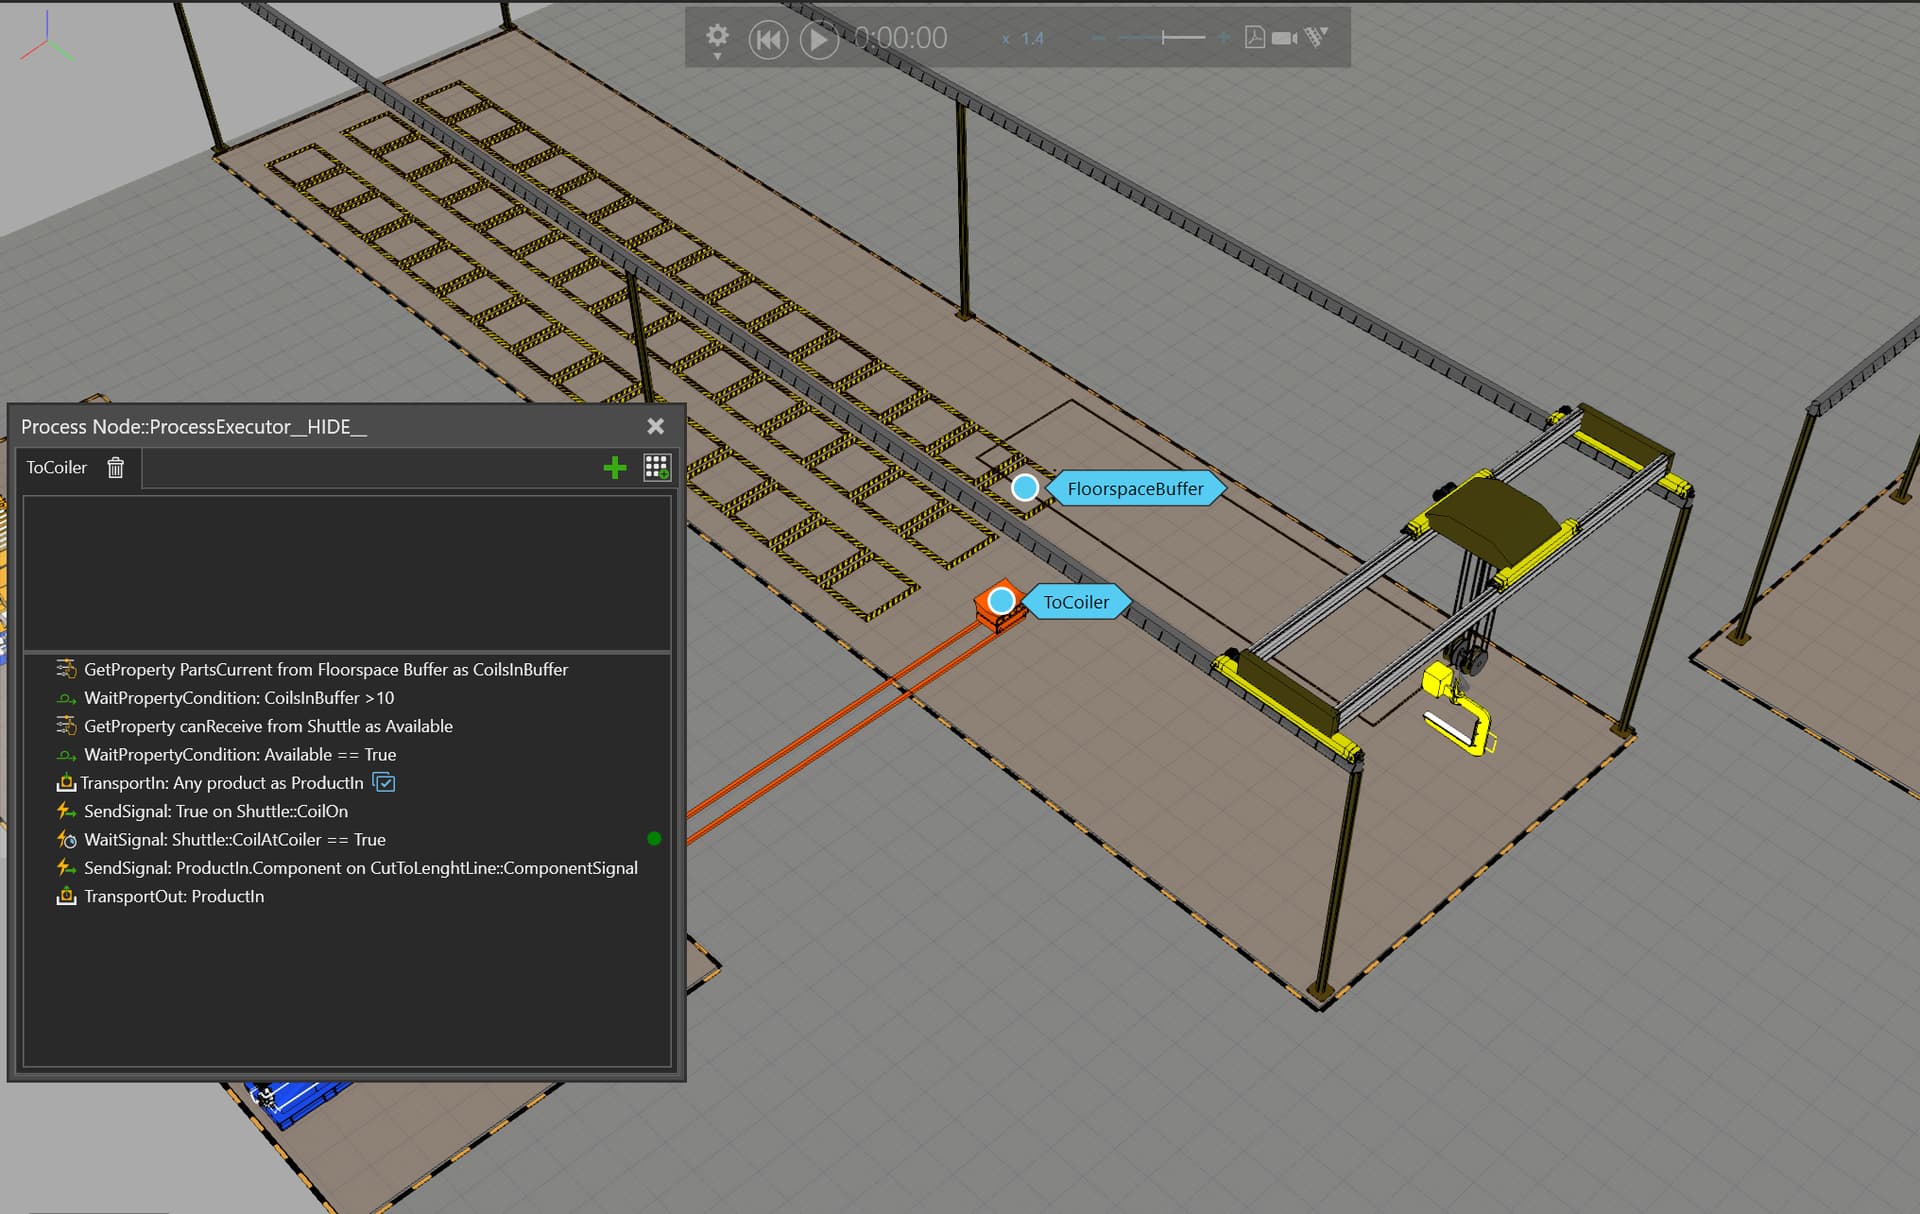Export to PDF icon
Screen dimensions: 1920x1214
(1254, 38)
